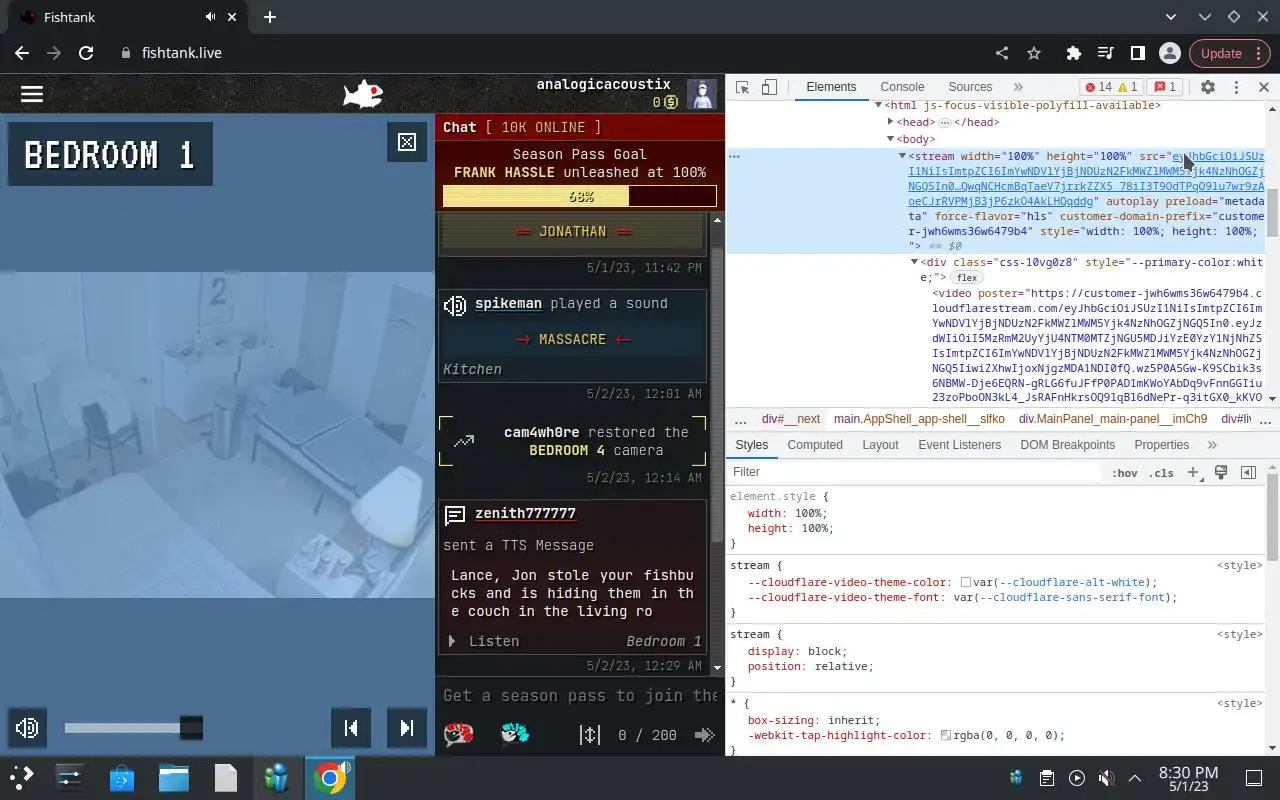
Task: Open DevTools customize kebab menu
Action: click(1236, 87)
